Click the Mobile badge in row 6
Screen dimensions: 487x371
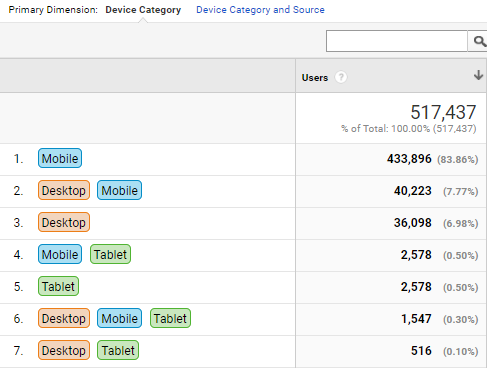119,318
